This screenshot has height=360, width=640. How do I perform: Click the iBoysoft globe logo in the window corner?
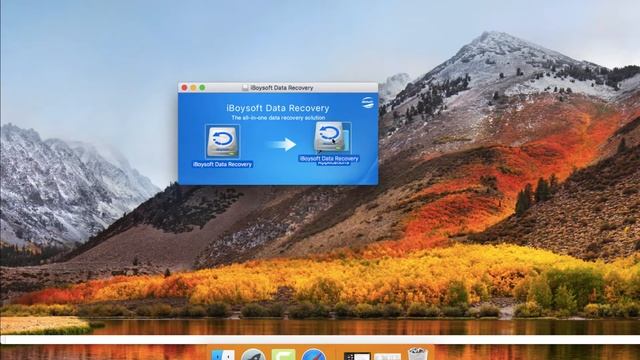(x=367, y=102)
